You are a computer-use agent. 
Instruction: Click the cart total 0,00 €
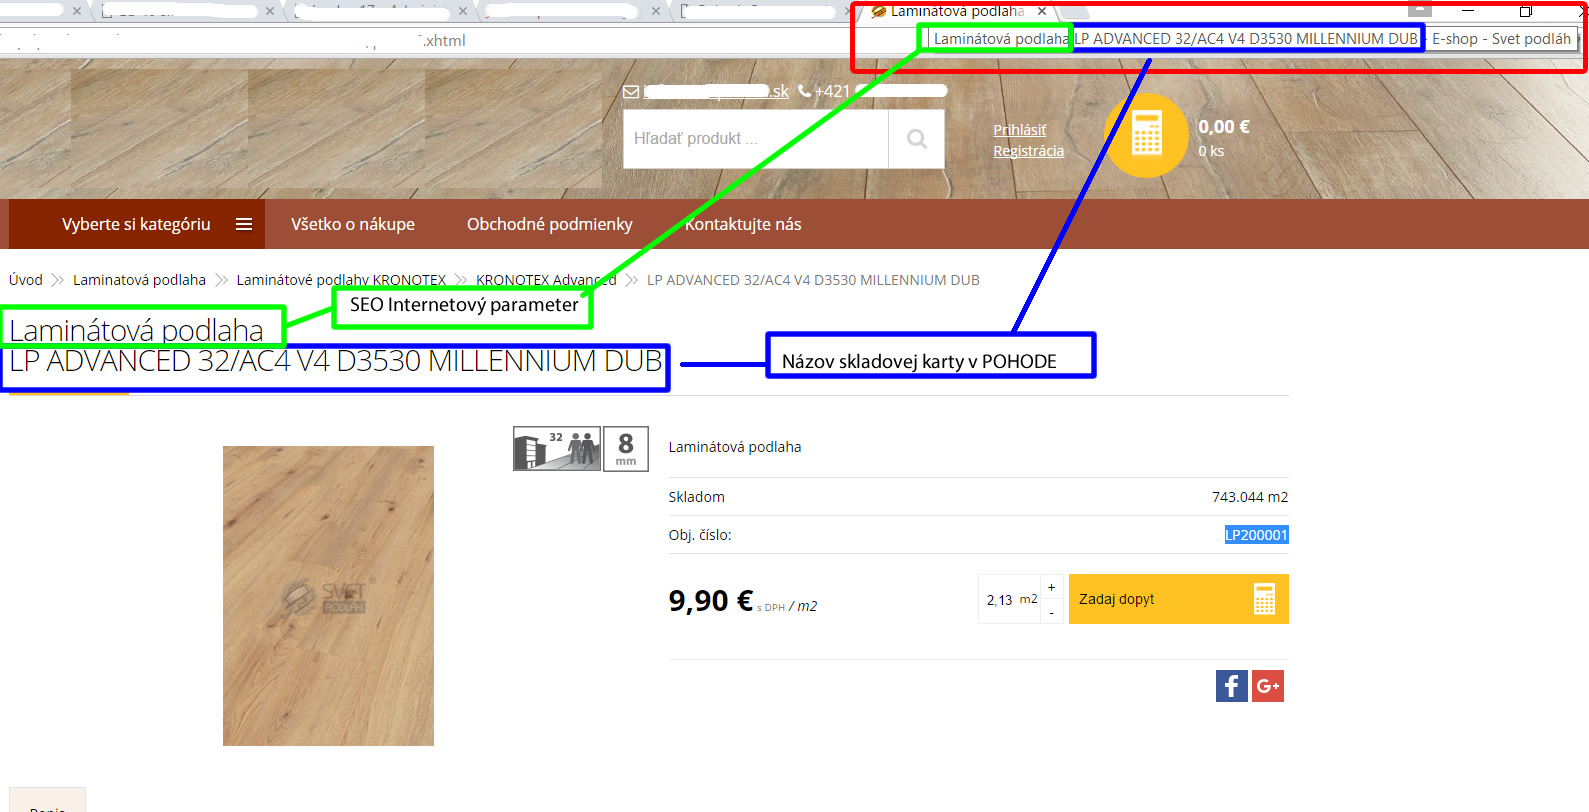tap(1224, 127)
